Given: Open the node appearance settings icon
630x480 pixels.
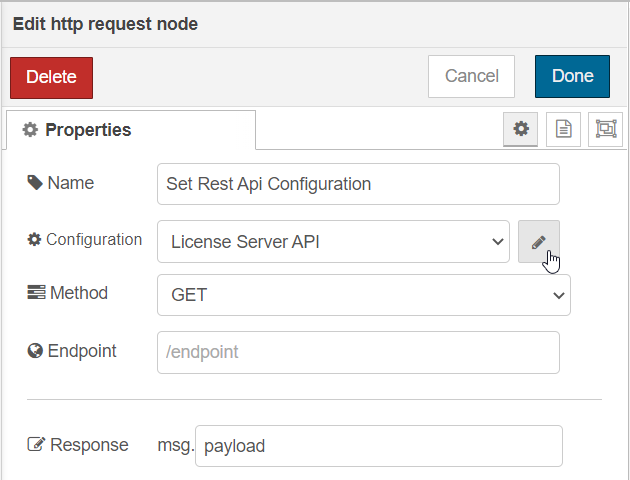Looking at the screenshot, I should pyautogui.click(x=605, y=129).
